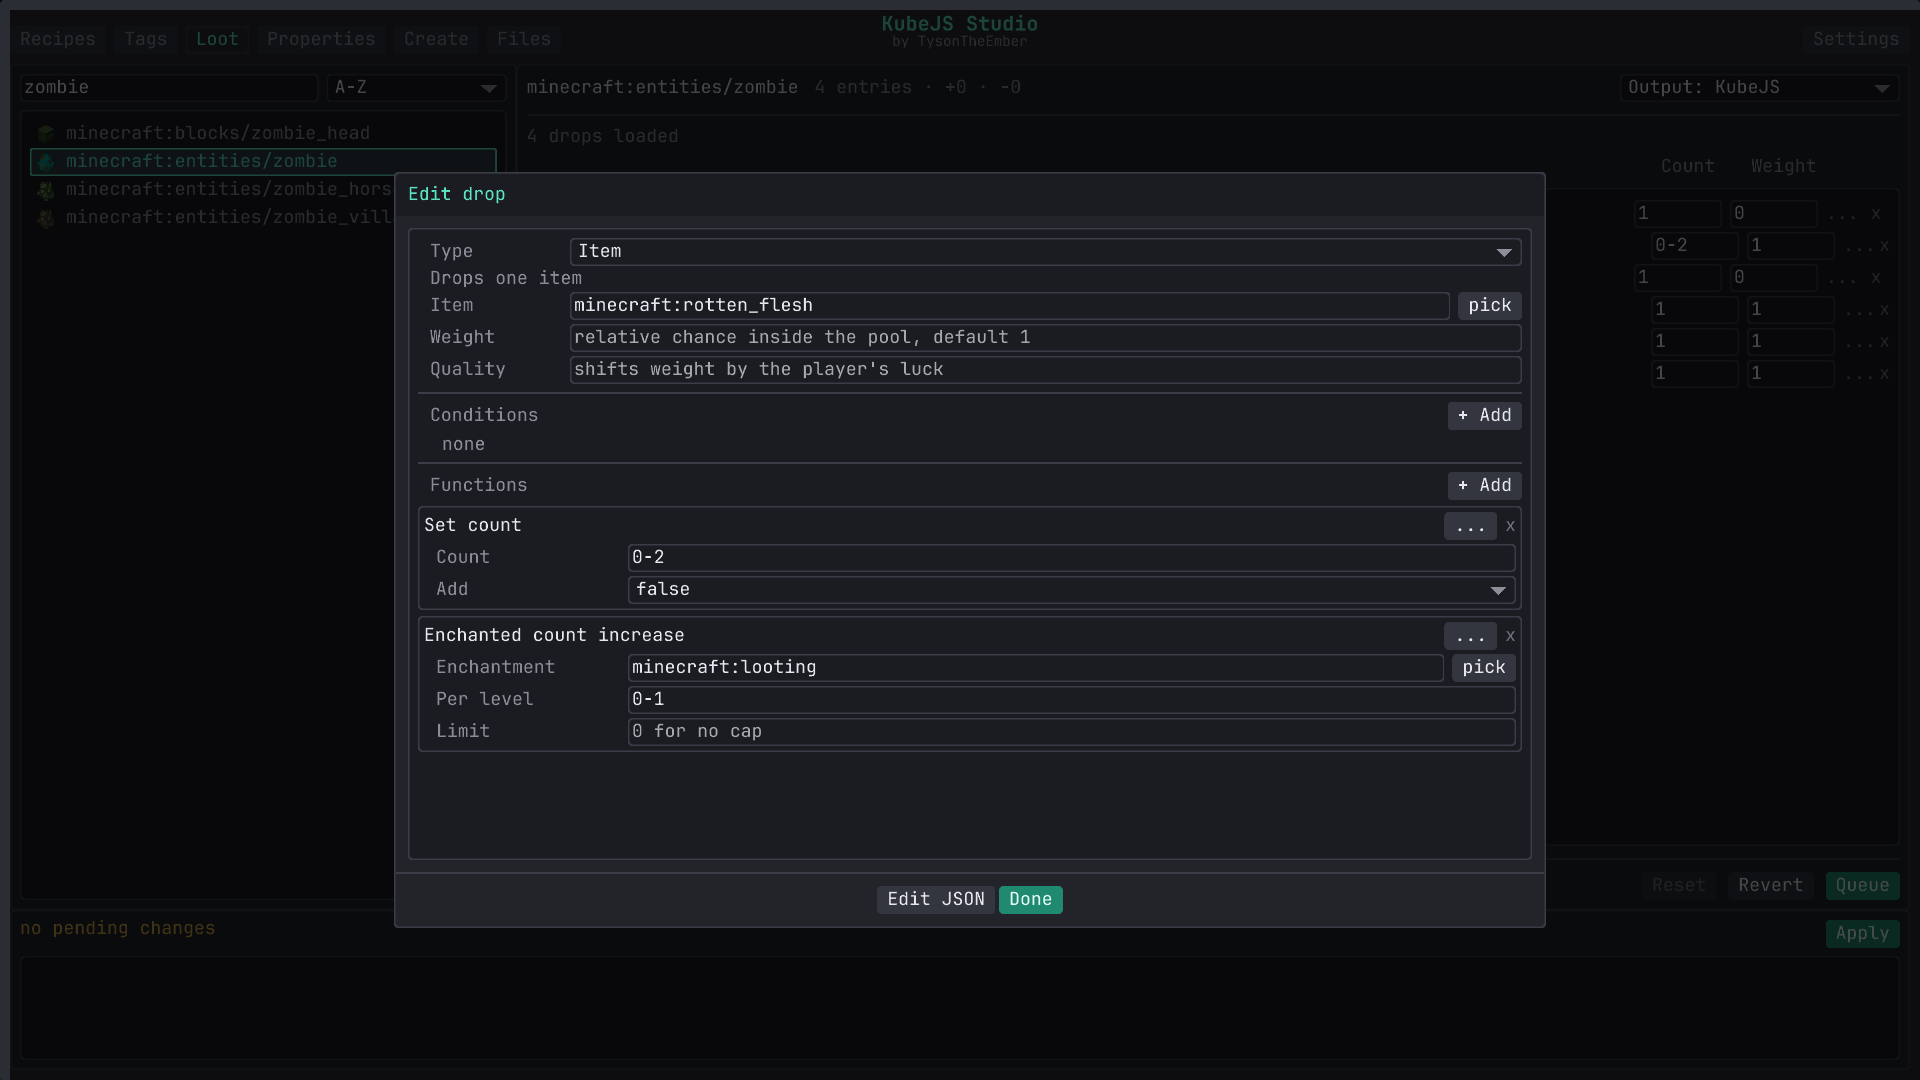
Task: Switch to the Tags tab
Action: [146, 39]
